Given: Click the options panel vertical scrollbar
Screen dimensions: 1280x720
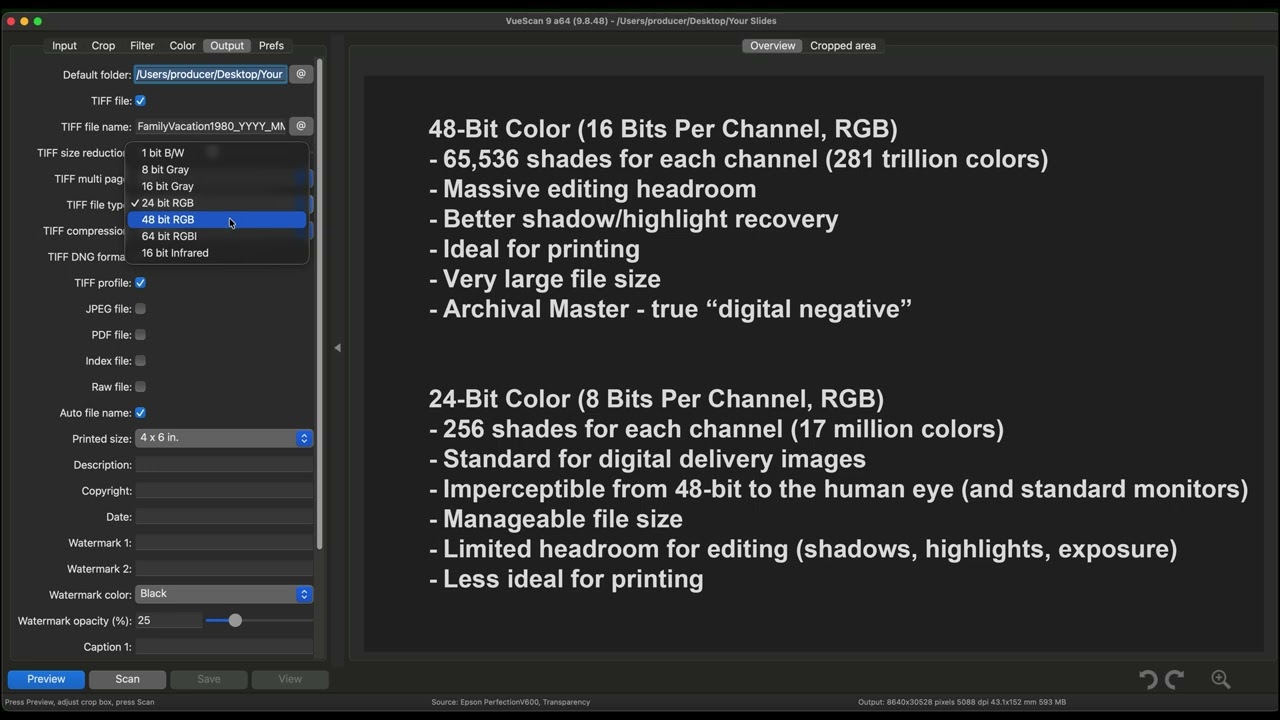Looking at the screenshot, I should click(x=320, y=305).
